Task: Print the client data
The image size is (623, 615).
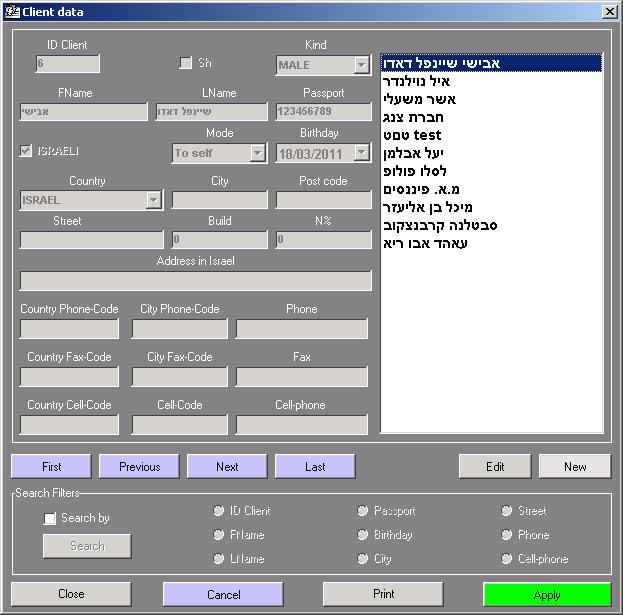Action: (x=383, y=594)
